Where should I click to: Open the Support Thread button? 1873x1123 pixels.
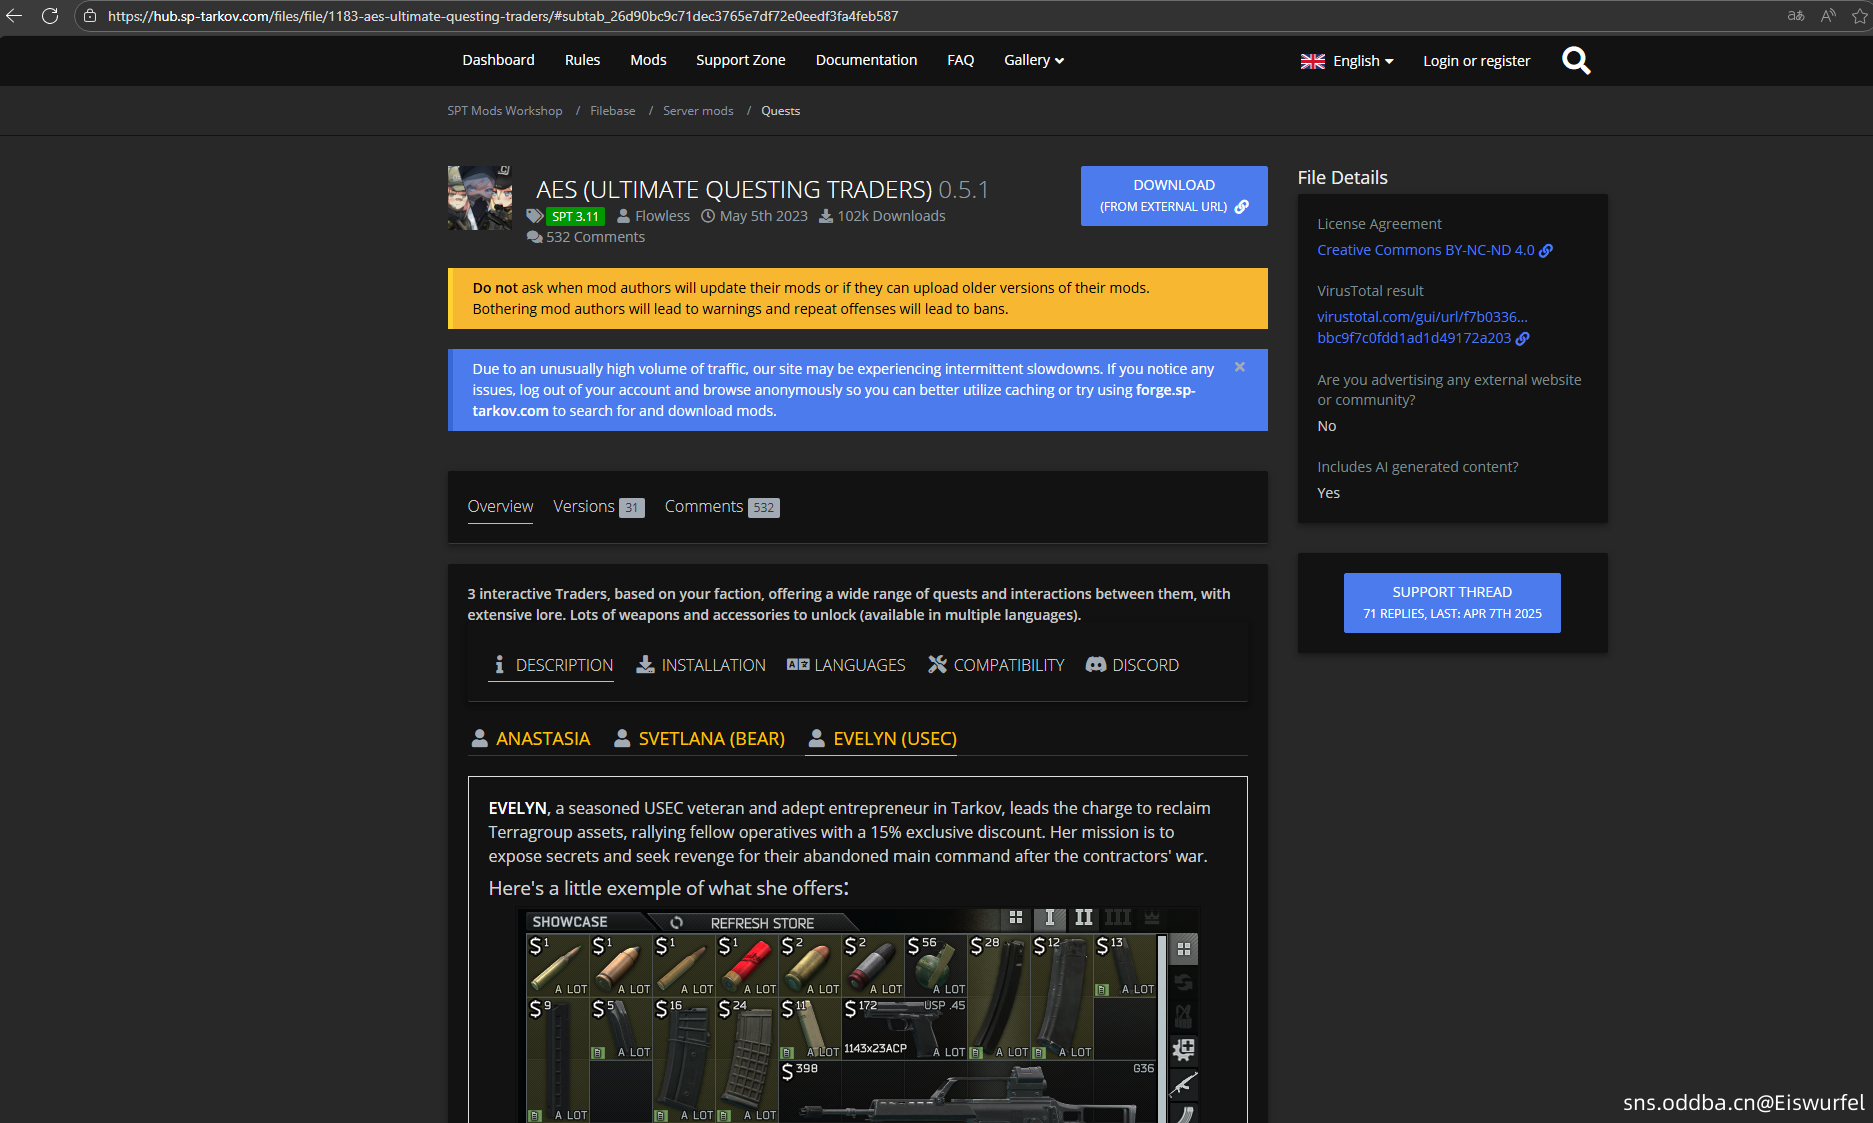click(x=1452, y=603)
